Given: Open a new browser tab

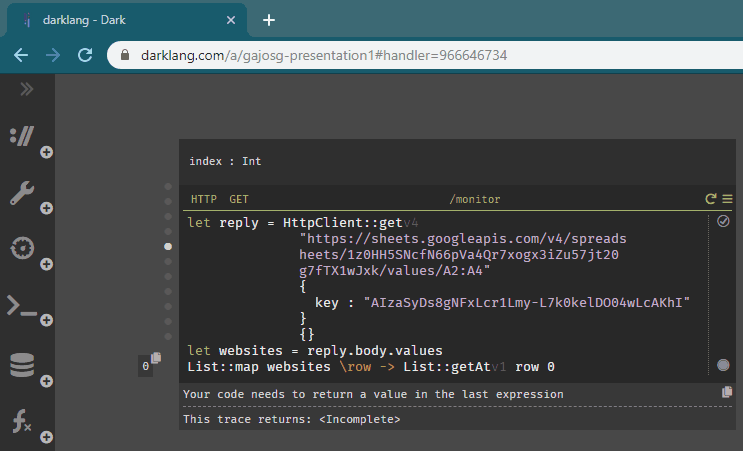Looking at the screenshot, I should click(269, 20).
